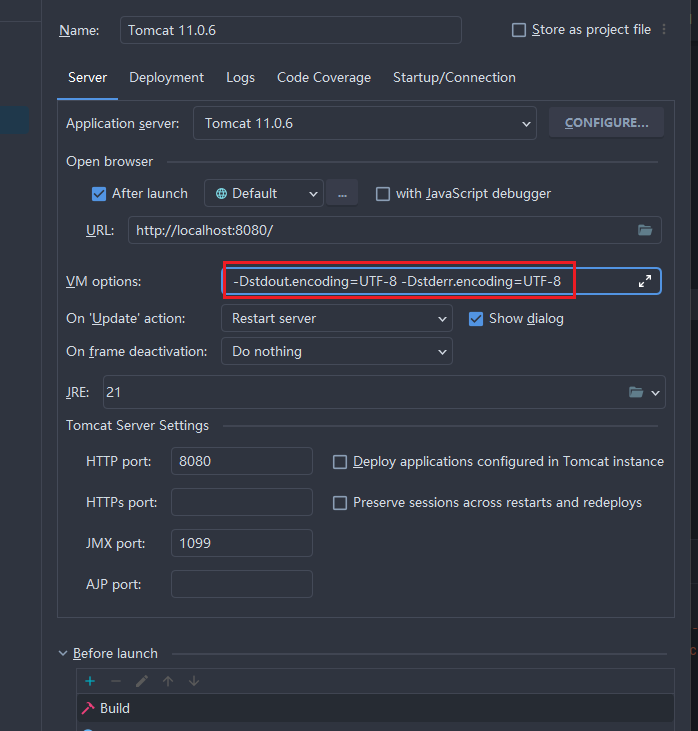The width and height of the screenshot is (698, 731).
Task: Switch to the Deployment tab
Action: click(166, 77)
